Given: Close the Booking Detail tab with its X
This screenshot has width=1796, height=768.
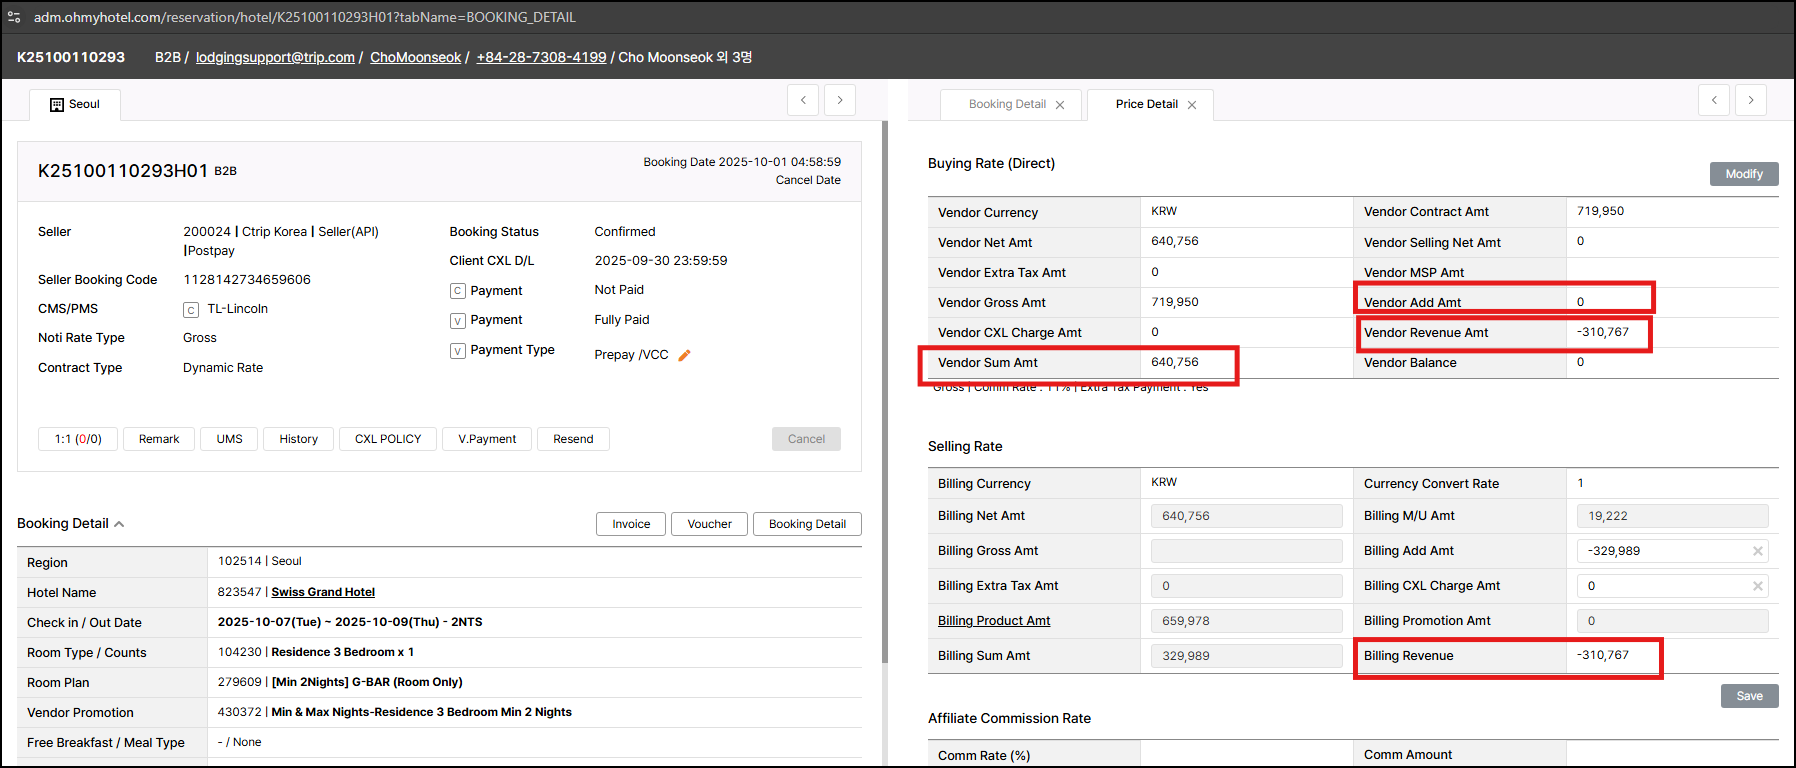Looking at the screenshot, I should coord(1060,105).
